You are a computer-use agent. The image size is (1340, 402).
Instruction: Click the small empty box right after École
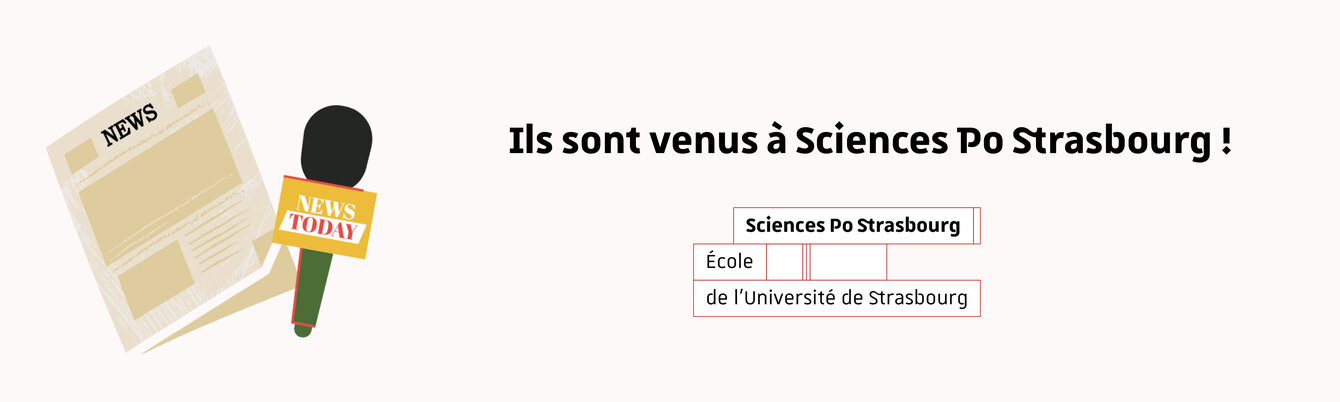[785, 262]
